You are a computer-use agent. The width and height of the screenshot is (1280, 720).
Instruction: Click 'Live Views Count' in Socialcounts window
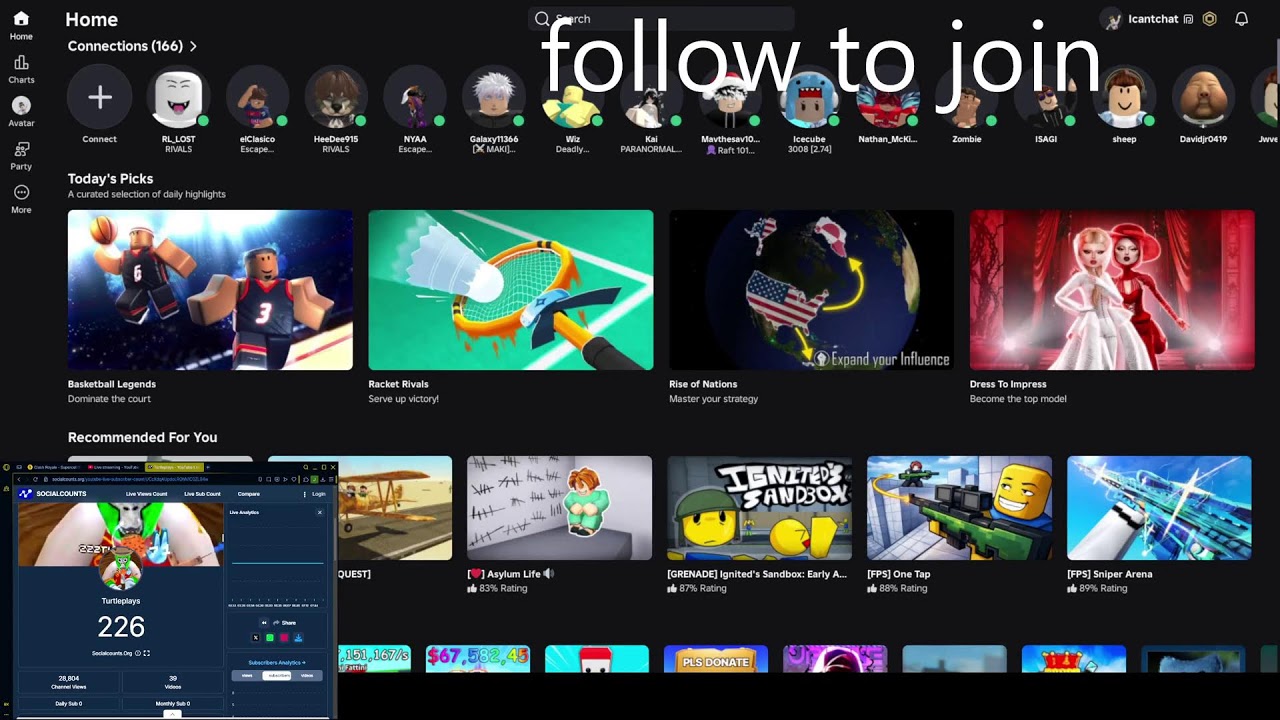(x=146, y=494)
